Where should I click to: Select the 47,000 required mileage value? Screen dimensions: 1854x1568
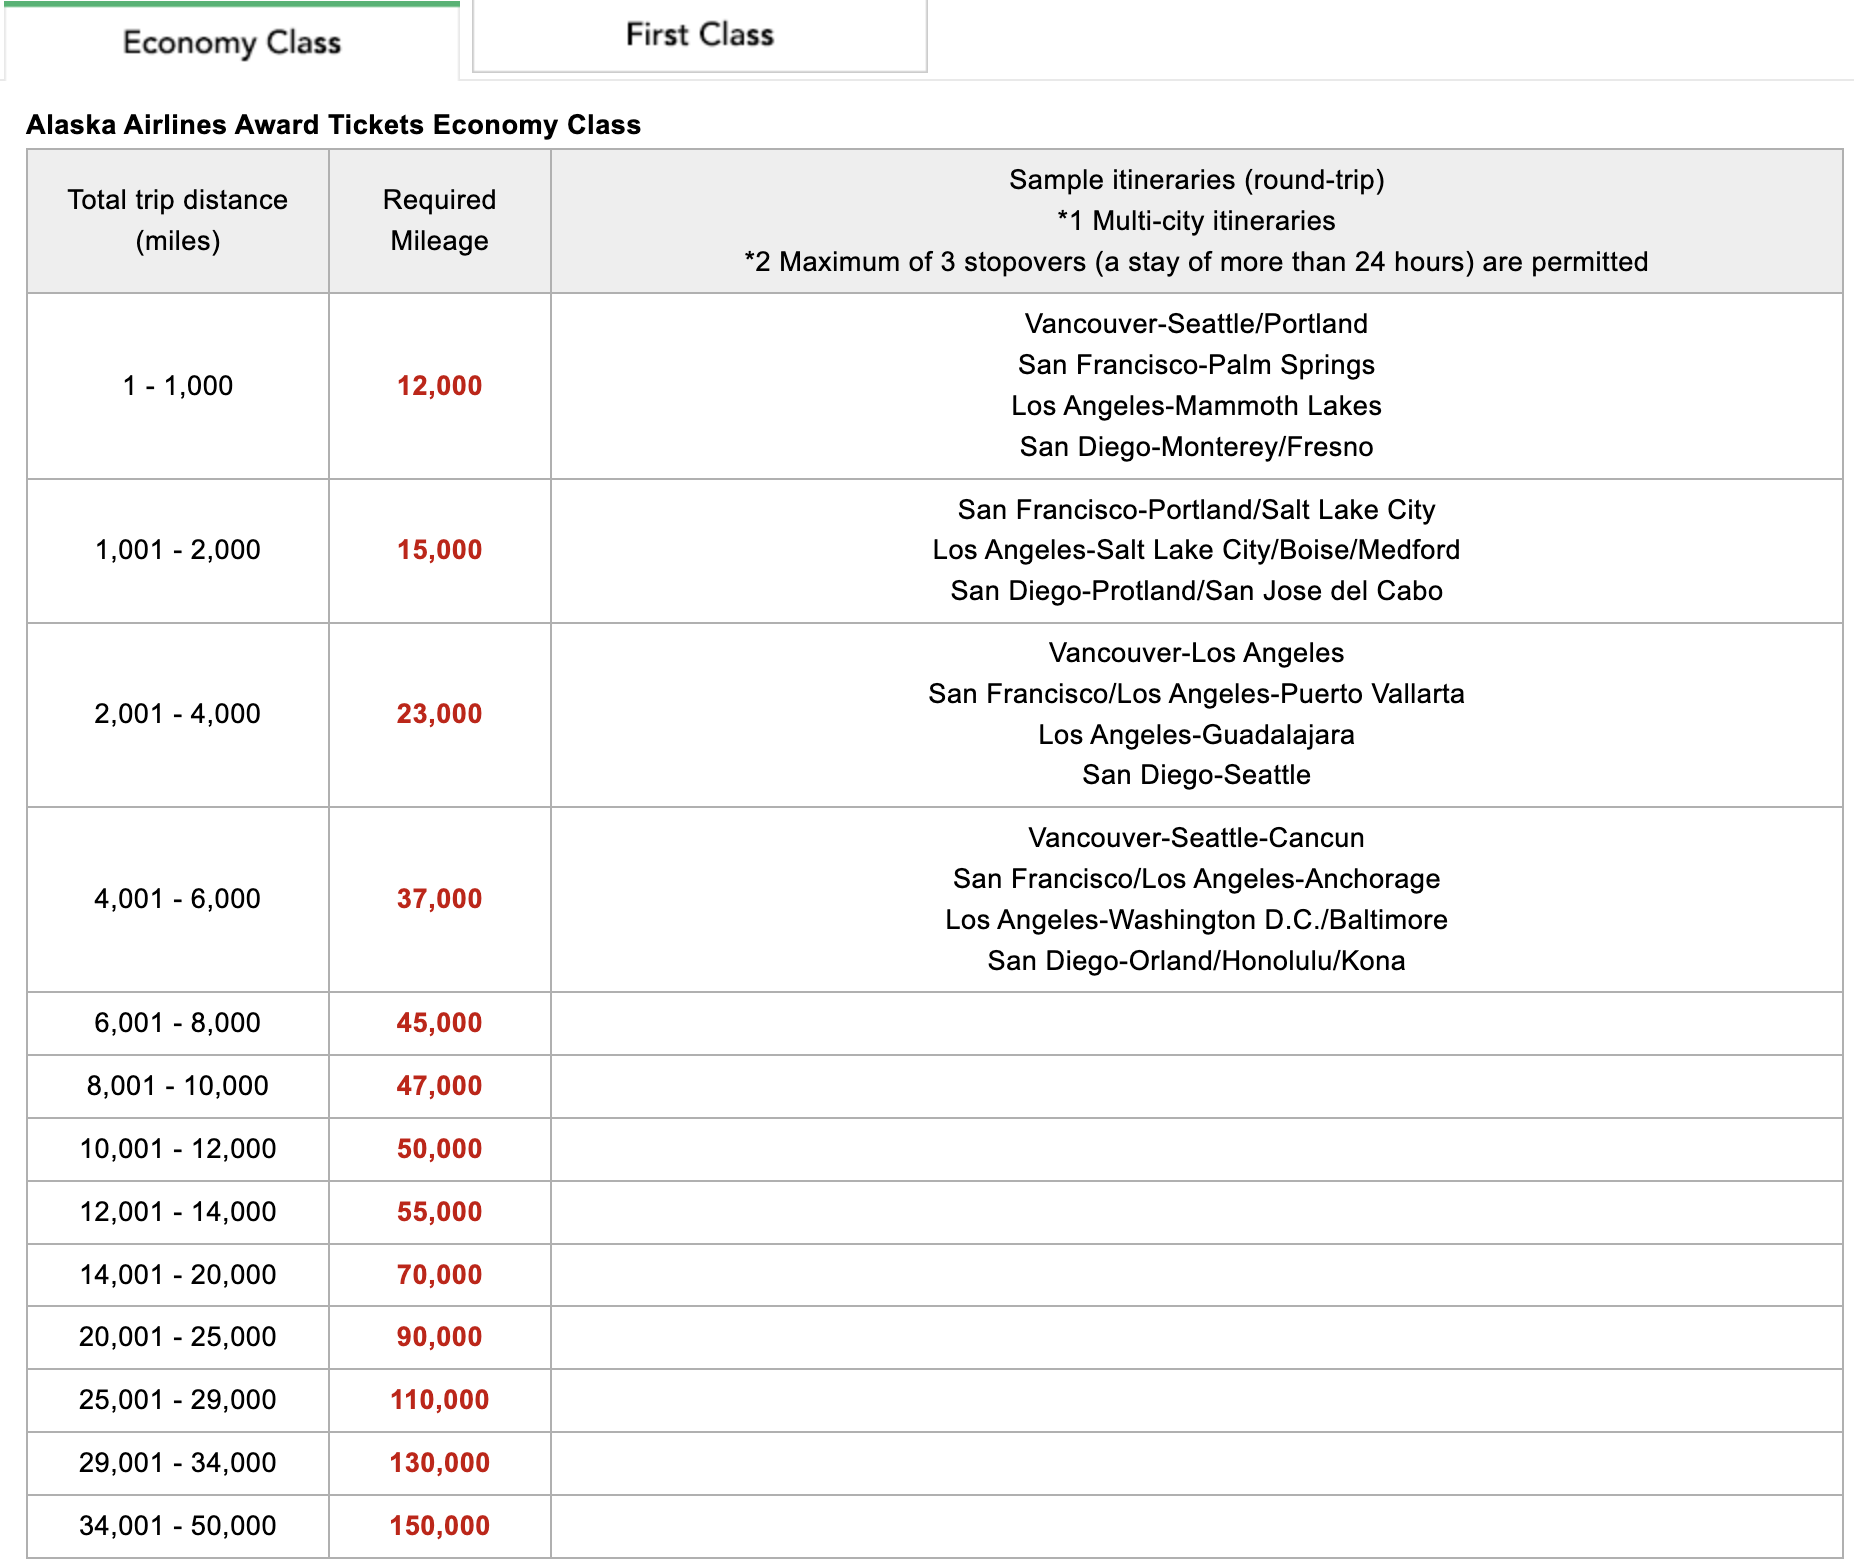point(439,1086)
